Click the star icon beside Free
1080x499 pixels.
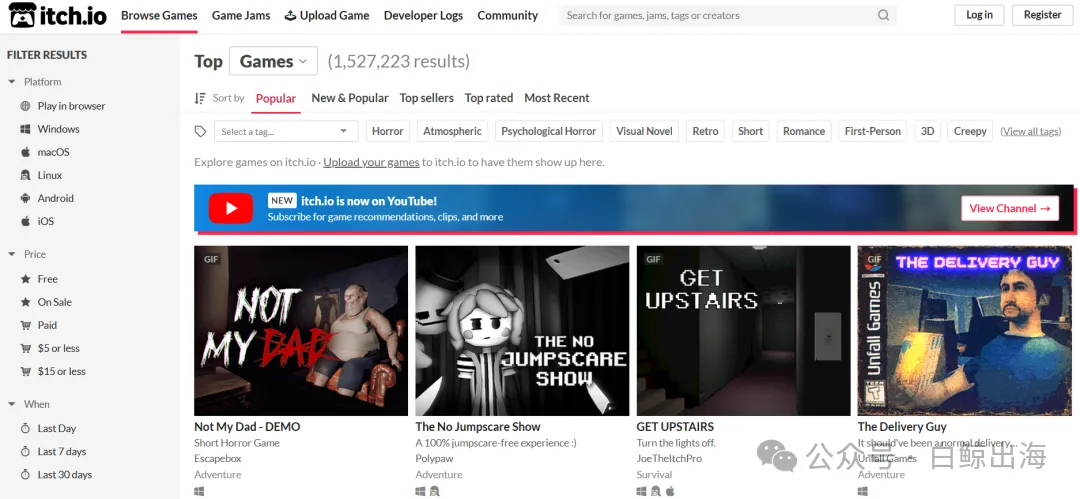tap(25, 279)
